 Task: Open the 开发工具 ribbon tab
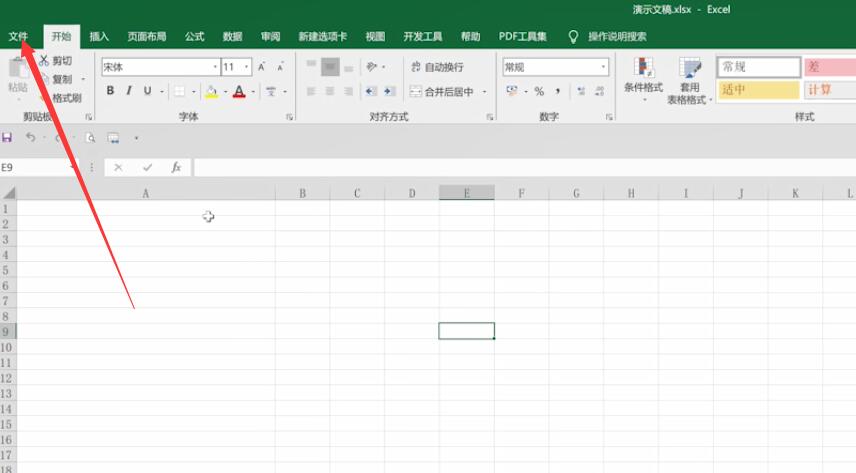pyautogui.click(x=423, y=37)
